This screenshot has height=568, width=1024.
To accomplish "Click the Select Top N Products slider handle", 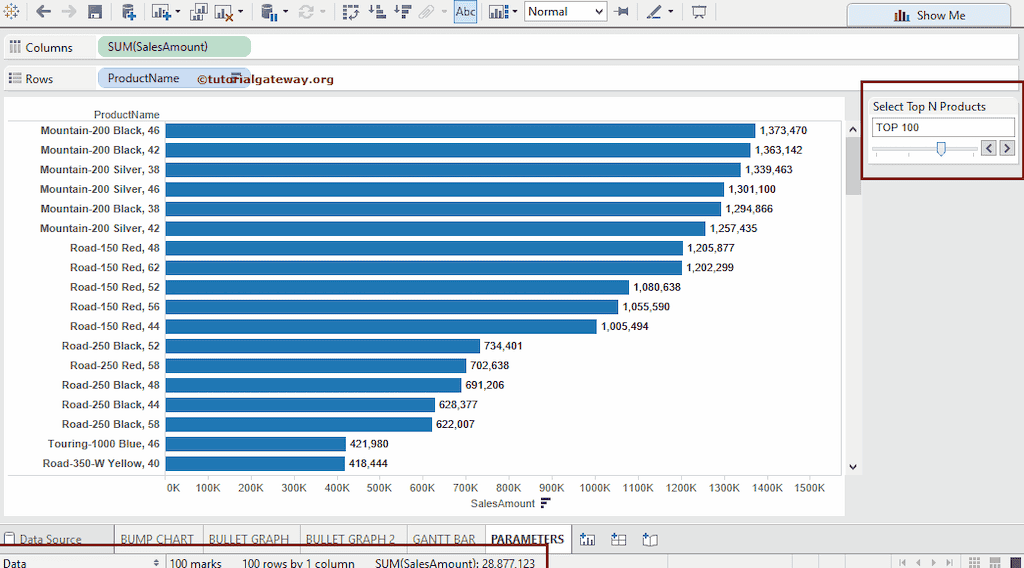I will point(941,148).
